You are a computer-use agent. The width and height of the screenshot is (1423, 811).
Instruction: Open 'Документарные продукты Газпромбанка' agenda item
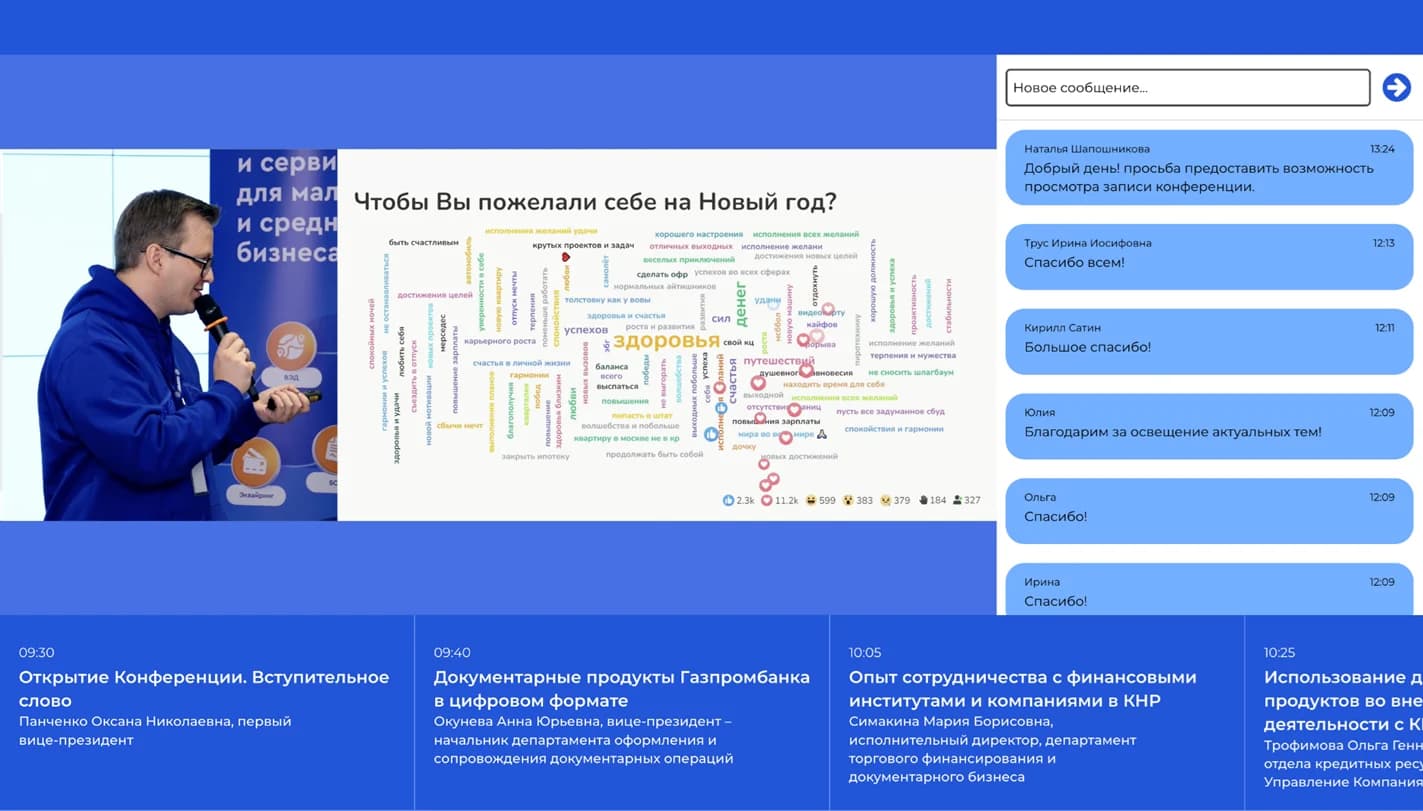pyautogui.click(x=622, y=713)
